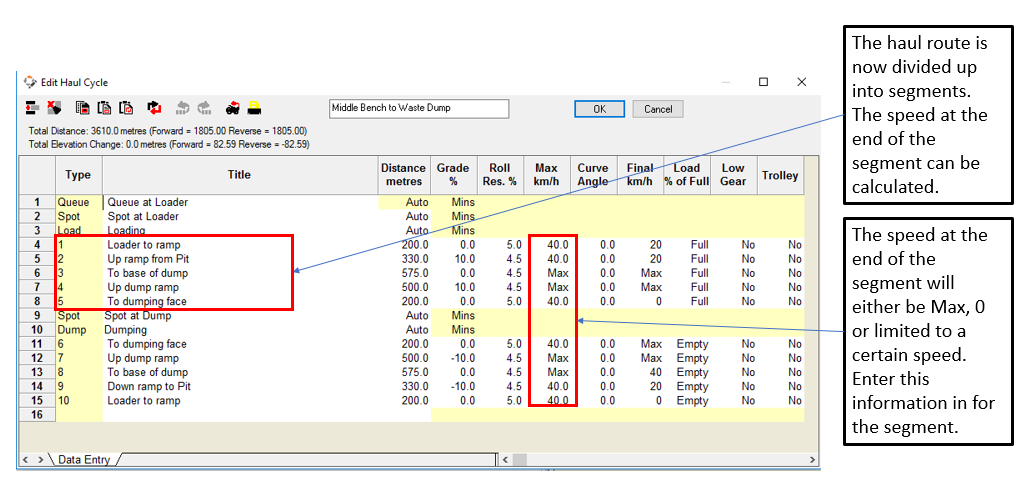Click the next-sheet arrow beside Data Entry tab

[39, 460]
